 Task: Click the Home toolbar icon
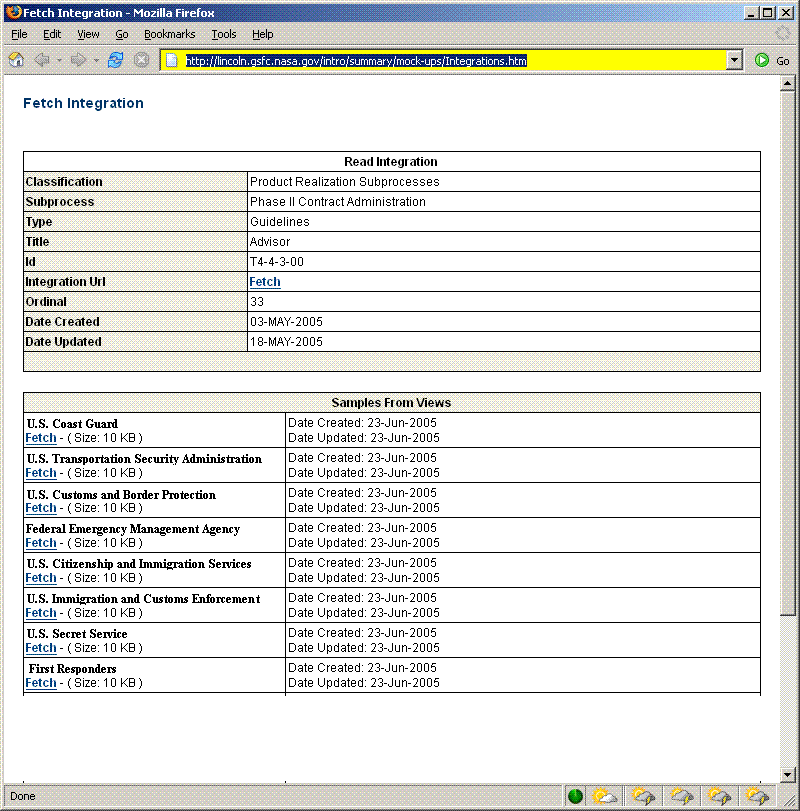click(16, 60)
